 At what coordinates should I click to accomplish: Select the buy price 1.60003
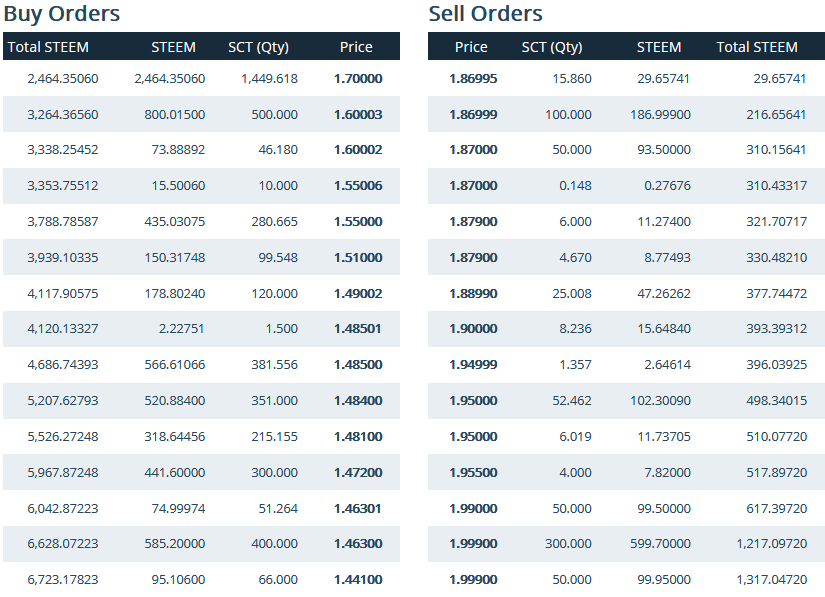click(358, 114)
